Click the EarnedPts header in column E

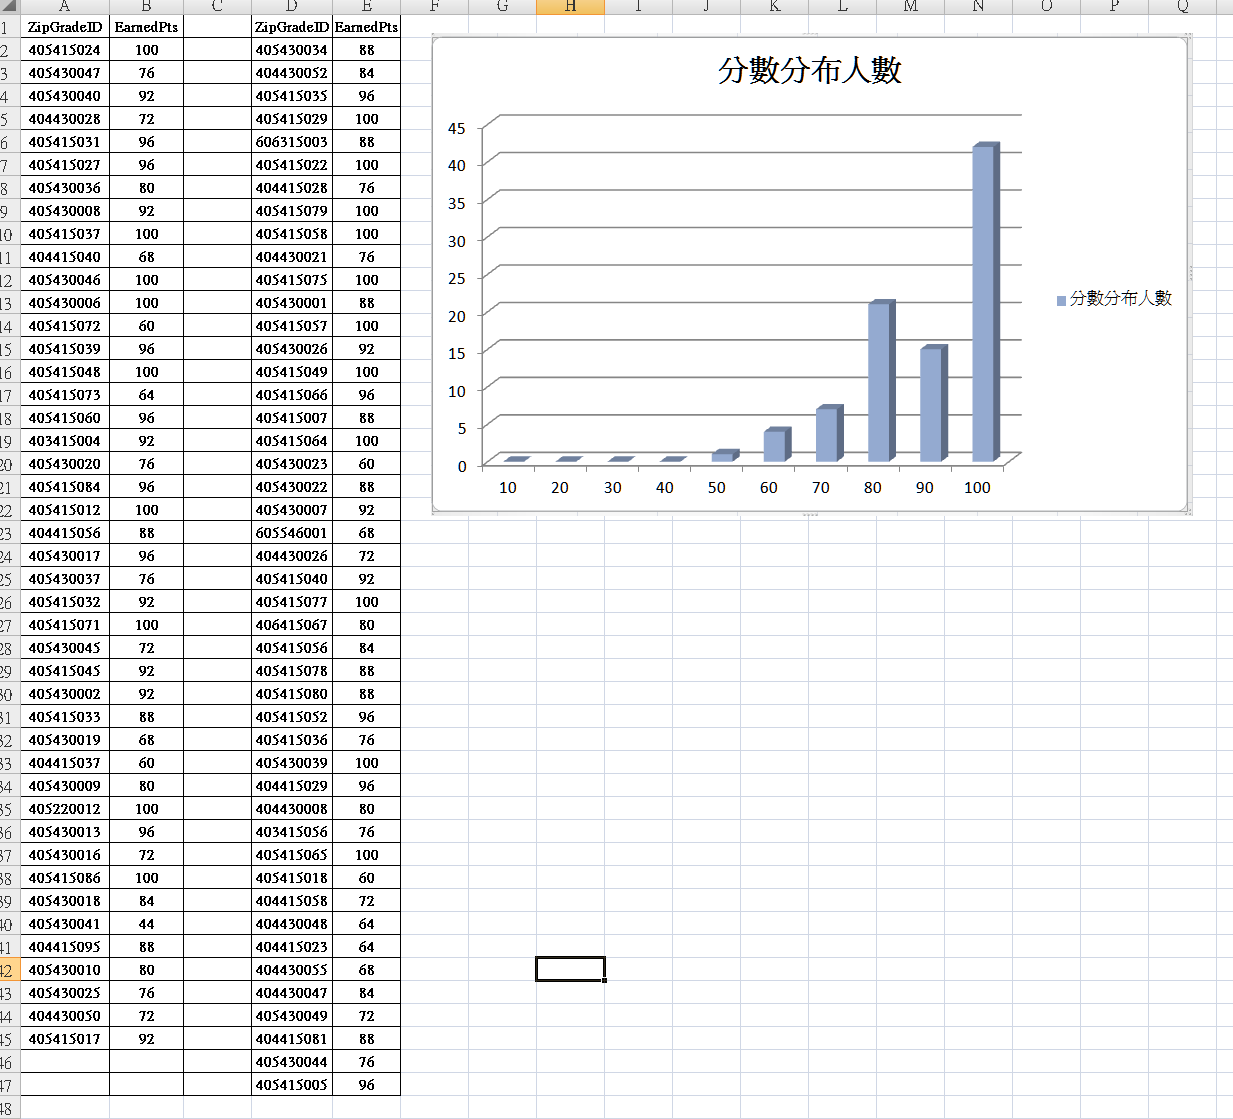366,27
